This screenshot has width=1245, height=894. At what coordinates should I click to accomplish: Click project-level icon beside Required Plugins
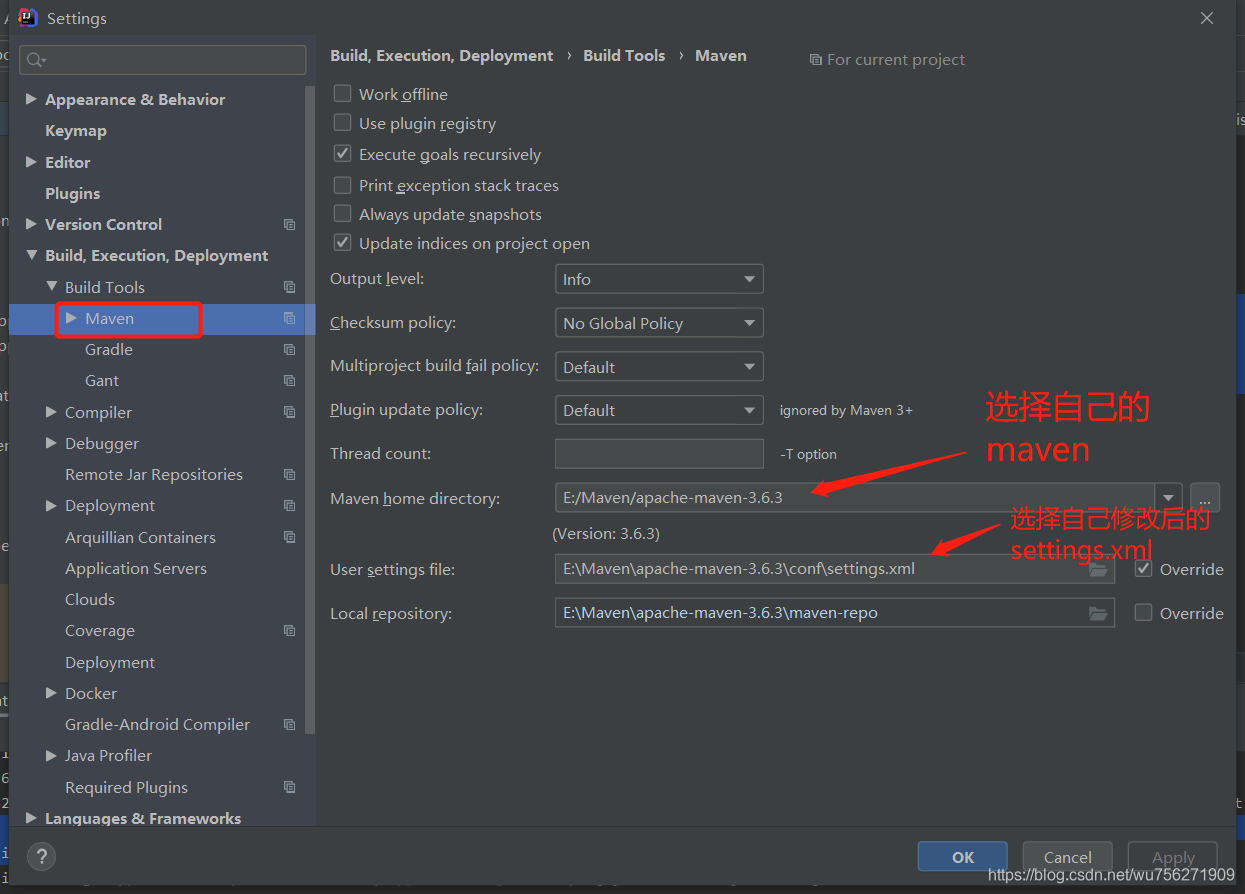pyautogui.click(x=289, y=788)
